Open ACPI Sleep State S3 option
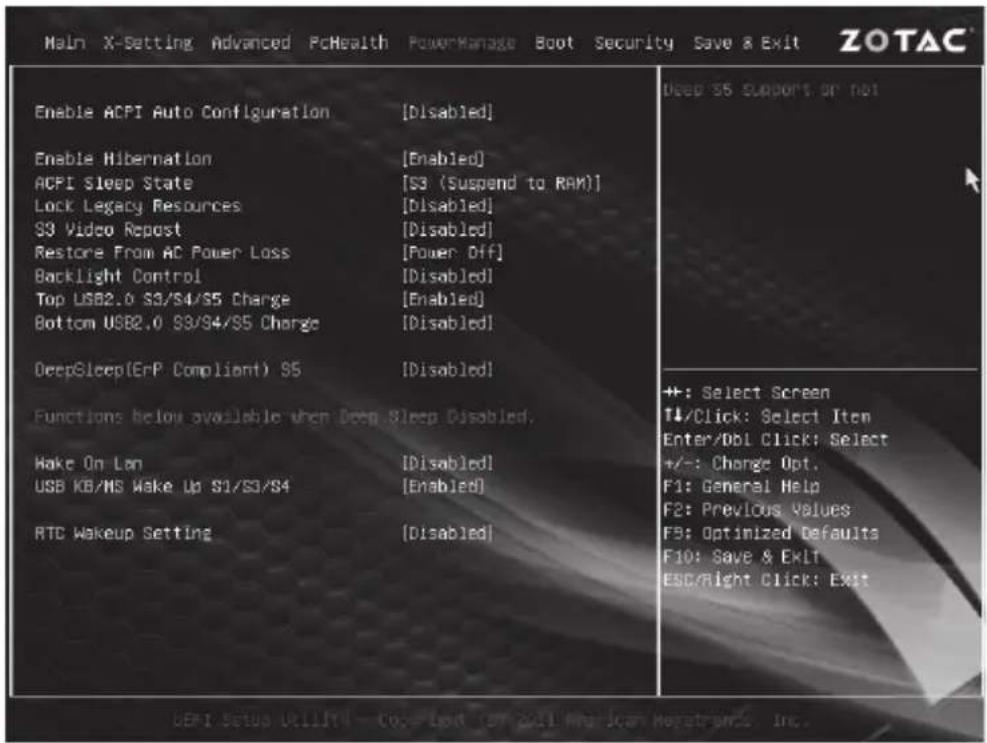 [x=502, y=183]
